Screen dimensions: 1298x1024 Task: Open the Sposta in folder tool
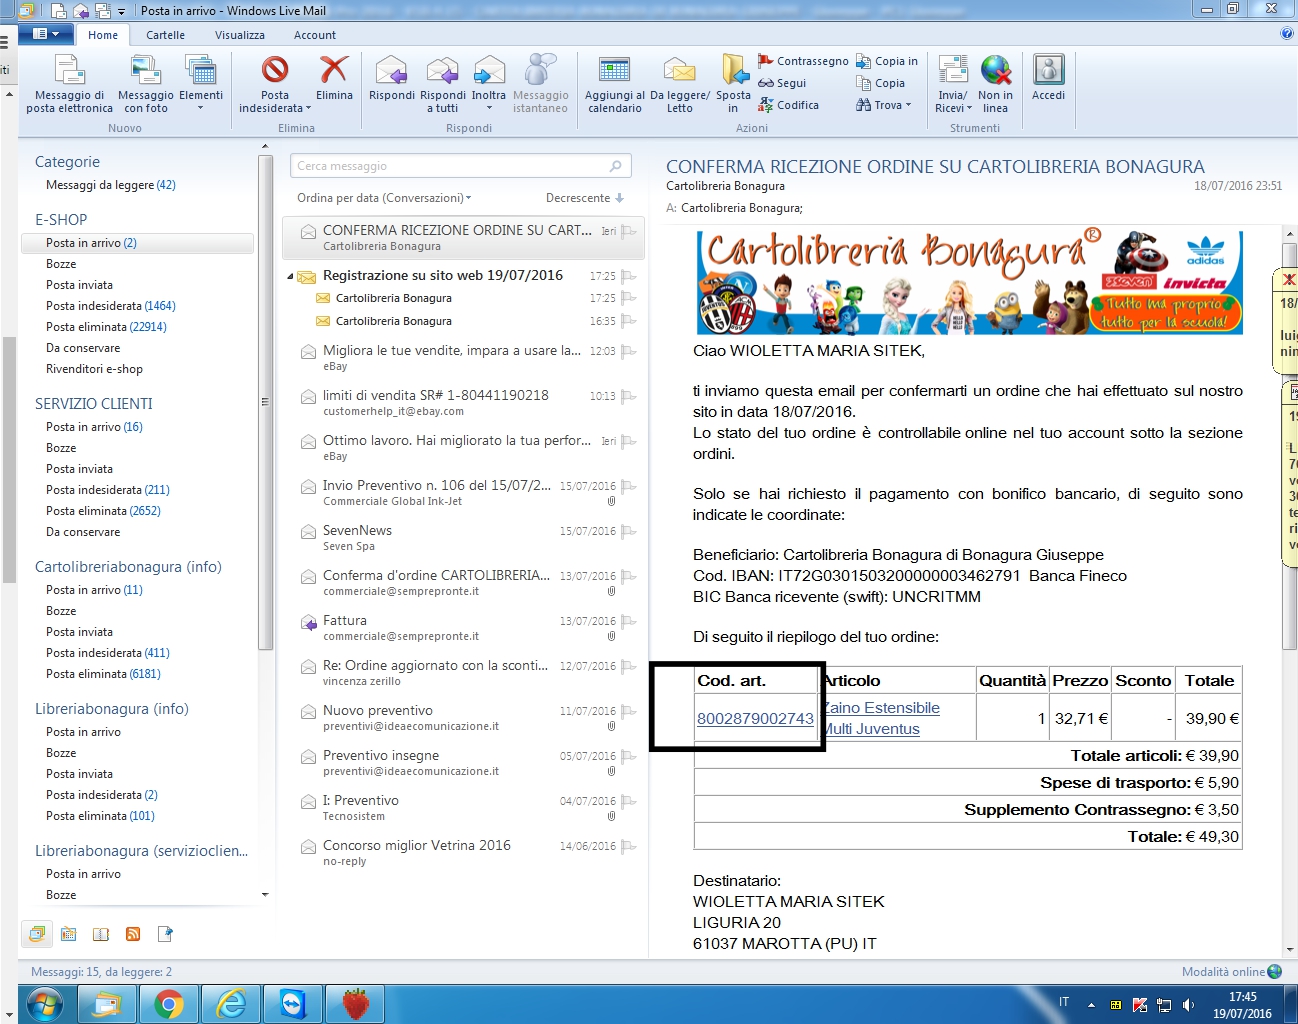pos(733,84)
